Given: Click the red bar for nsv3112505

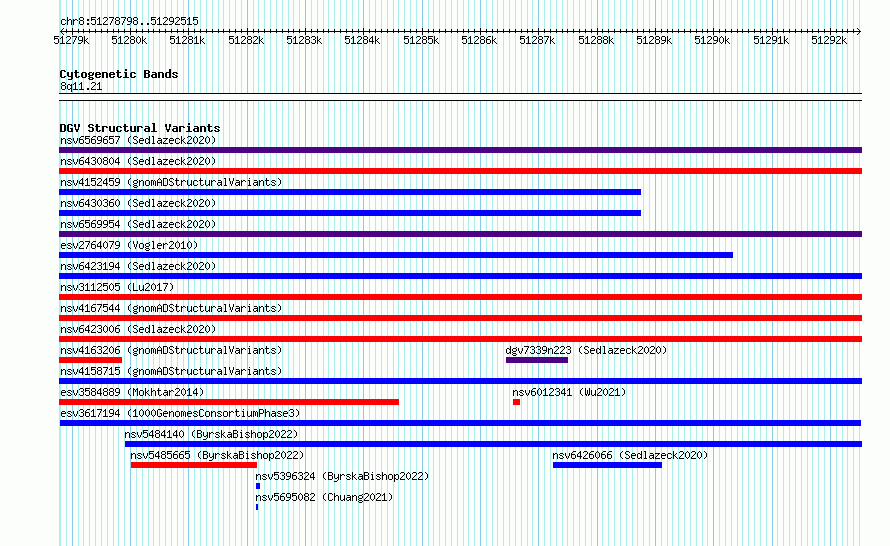Looking at the screenshot, I should [x=460, y=297].
